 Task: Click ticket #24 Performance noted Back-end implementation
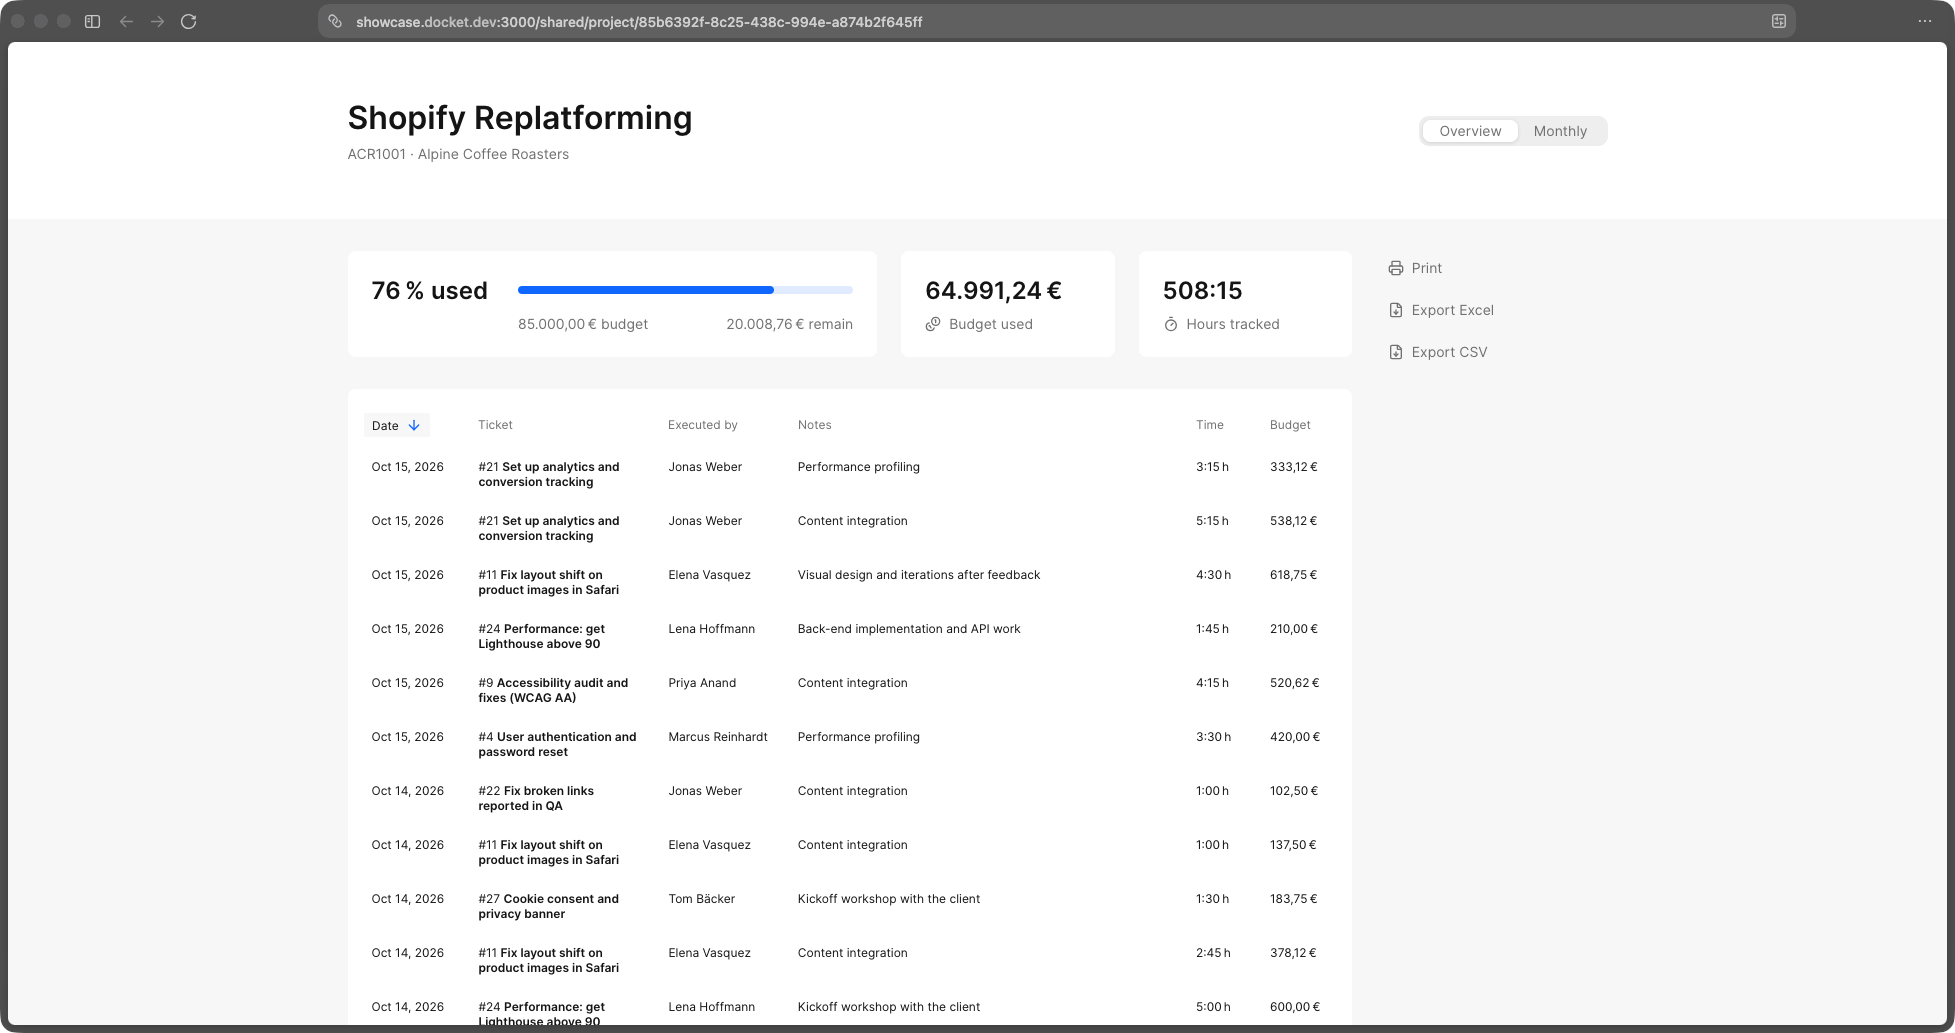pos(541,636)
